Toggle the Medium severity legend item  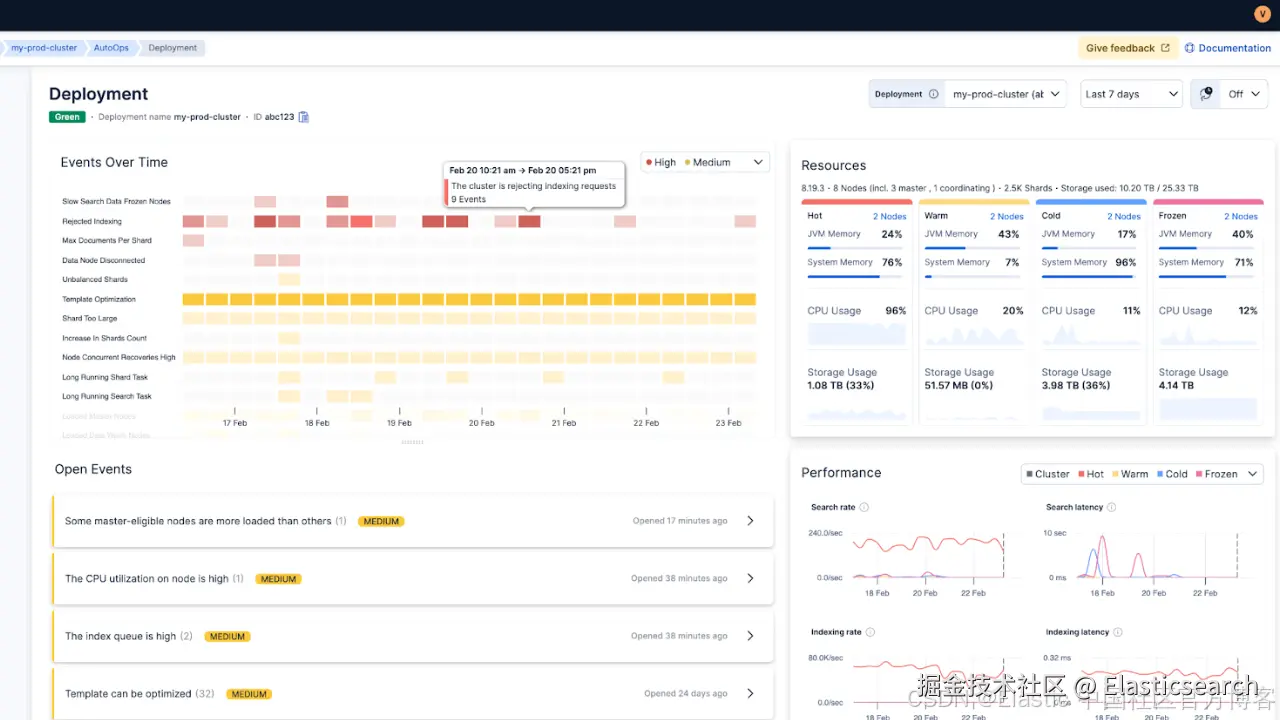(707, 162)
